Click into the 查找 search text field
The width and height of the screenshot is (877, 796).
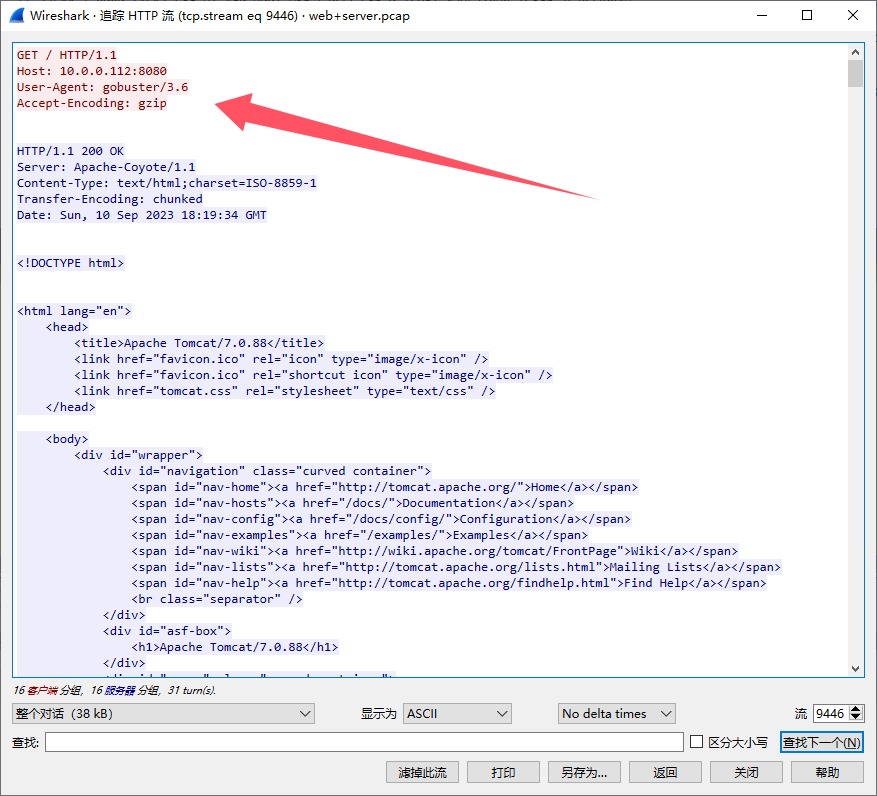(364, 742)
